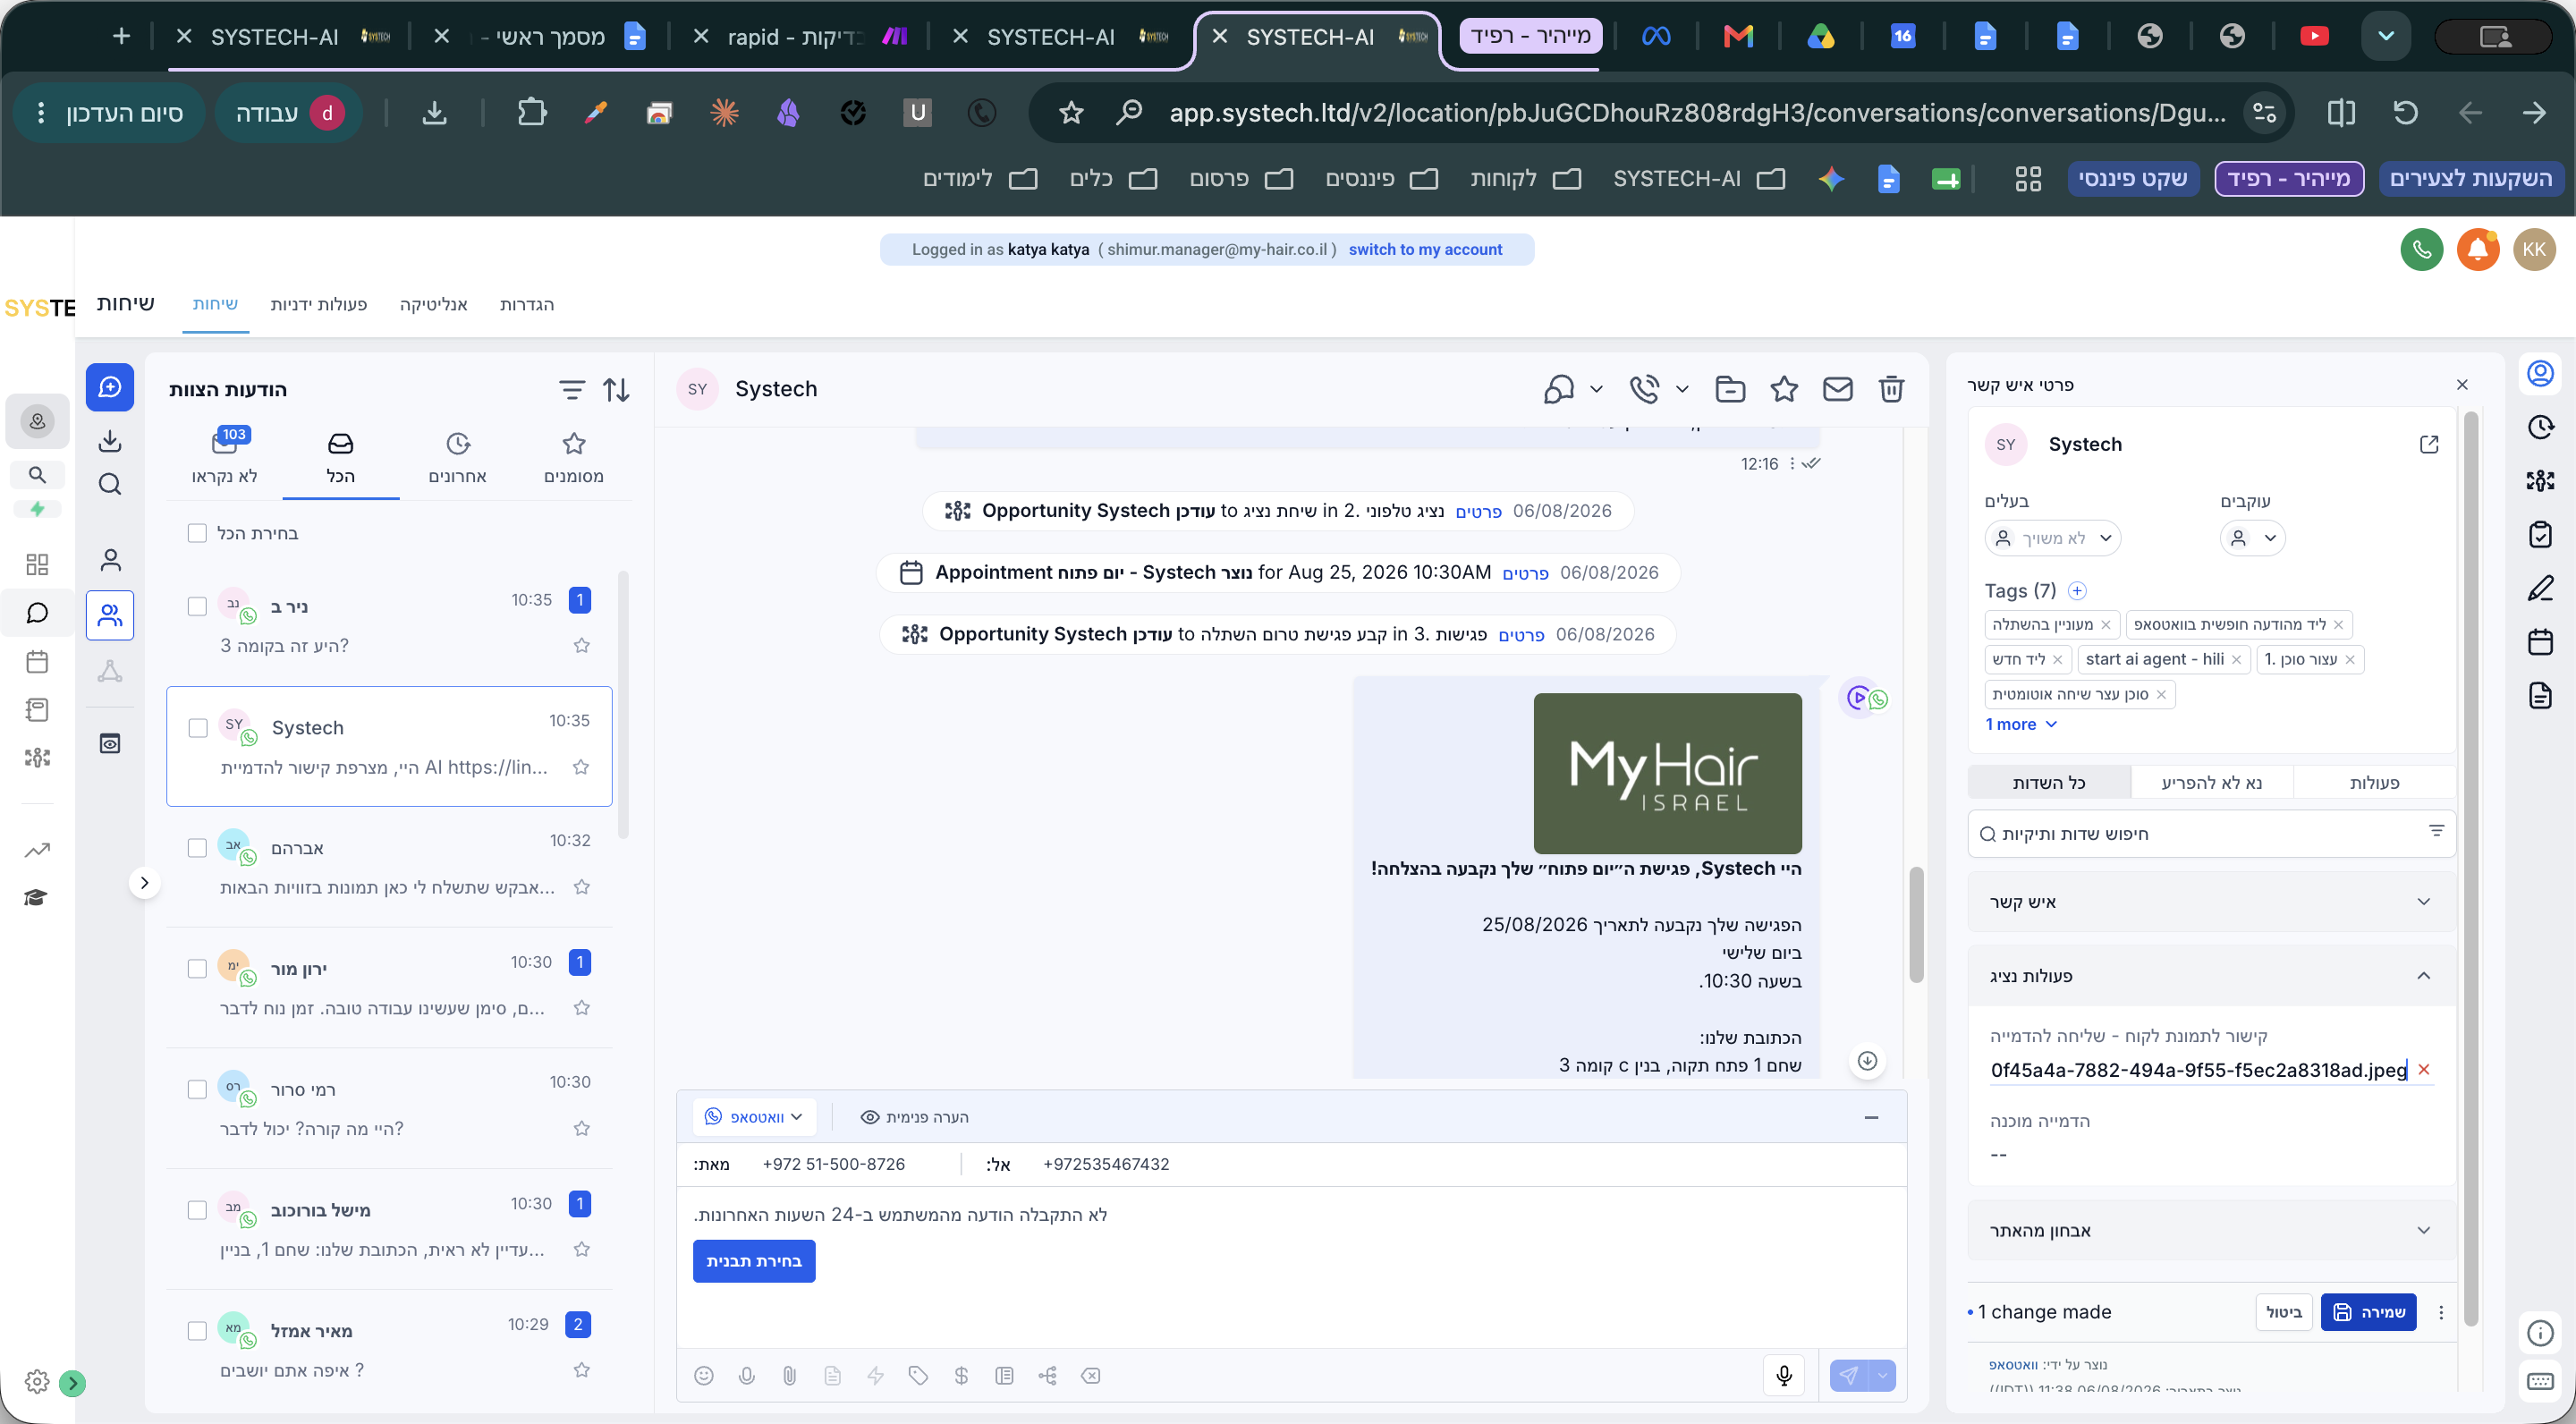The height and width of the screenshot is (1424, 2576).
Task: Star the Systech conversation in the header
Action: click(1784, 389)
